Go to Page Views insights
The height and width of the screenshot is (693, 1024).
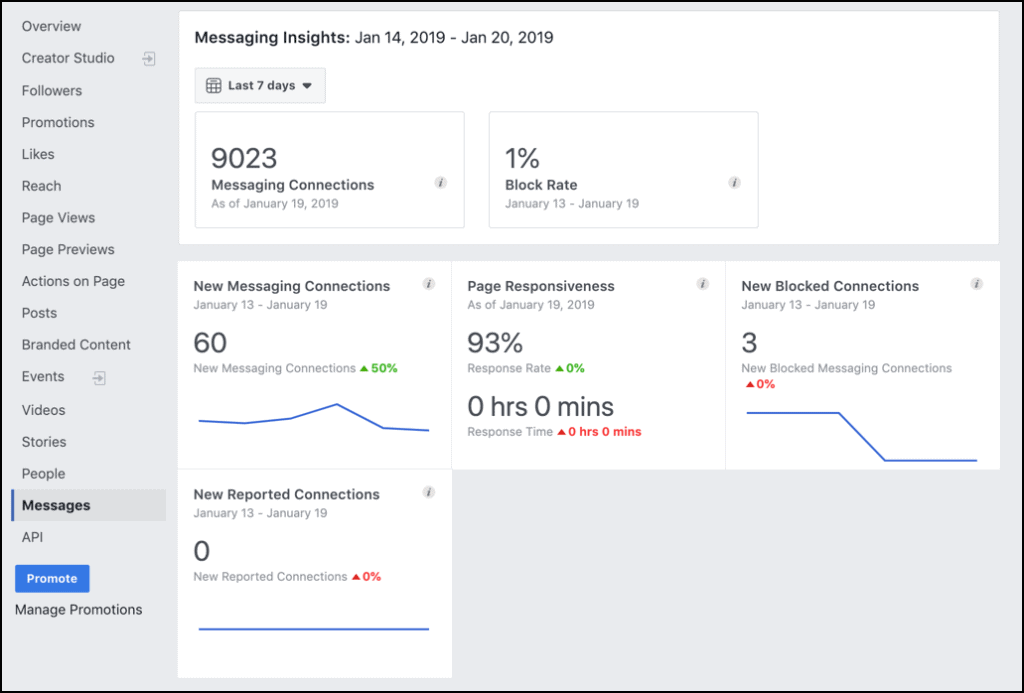58,217
